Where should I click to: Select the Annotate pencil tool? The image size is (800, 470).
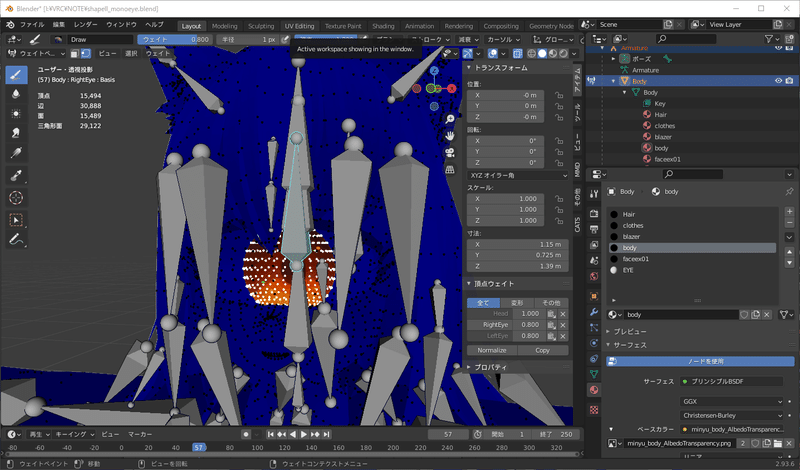[x=16, y=239]
